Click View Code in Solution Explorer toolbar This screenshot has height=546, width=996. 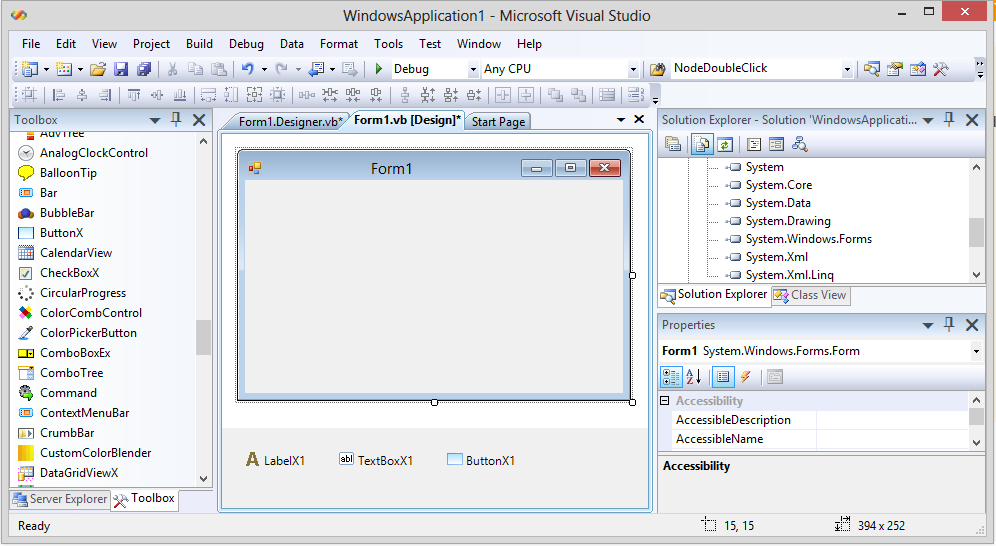(754, 145)
